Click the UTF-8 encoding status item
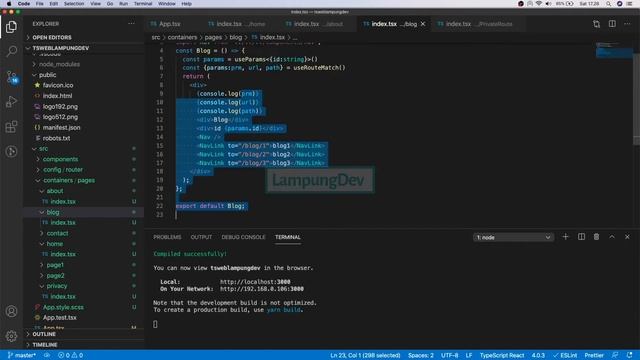640x360 pixels. point(449,355)
